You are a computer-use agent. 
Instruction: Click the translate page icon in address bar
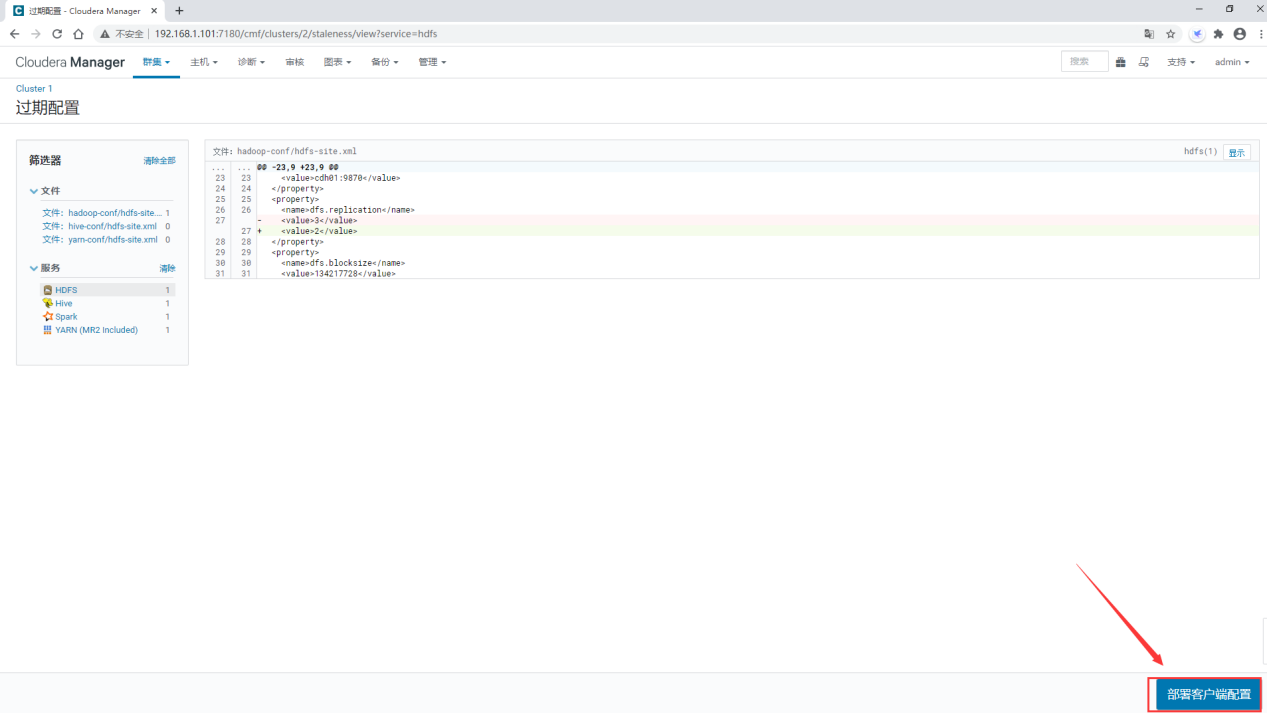pyautogui.click(x=1149, y=33)
